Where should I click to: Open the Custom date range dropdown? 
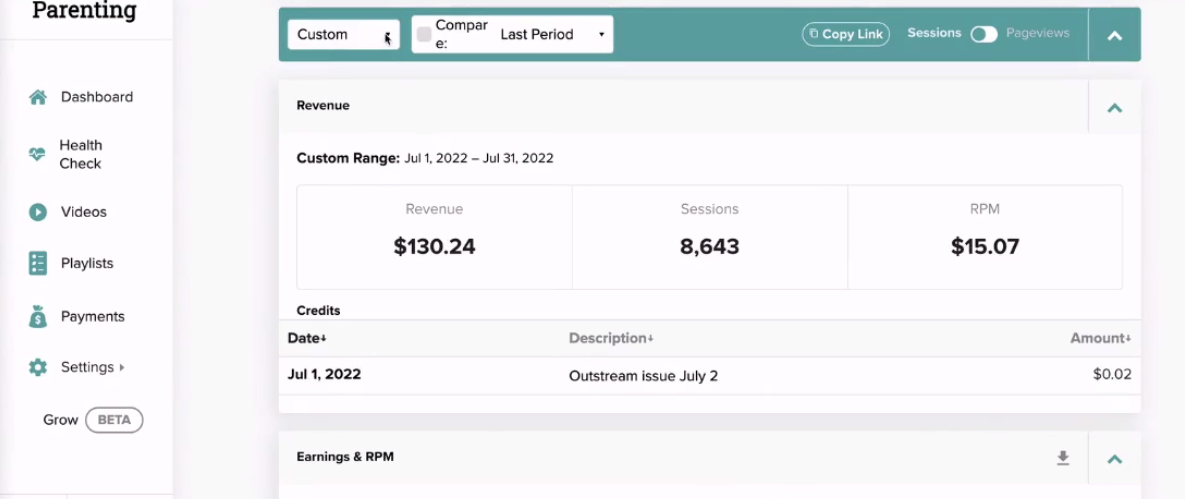click(344, 34)
